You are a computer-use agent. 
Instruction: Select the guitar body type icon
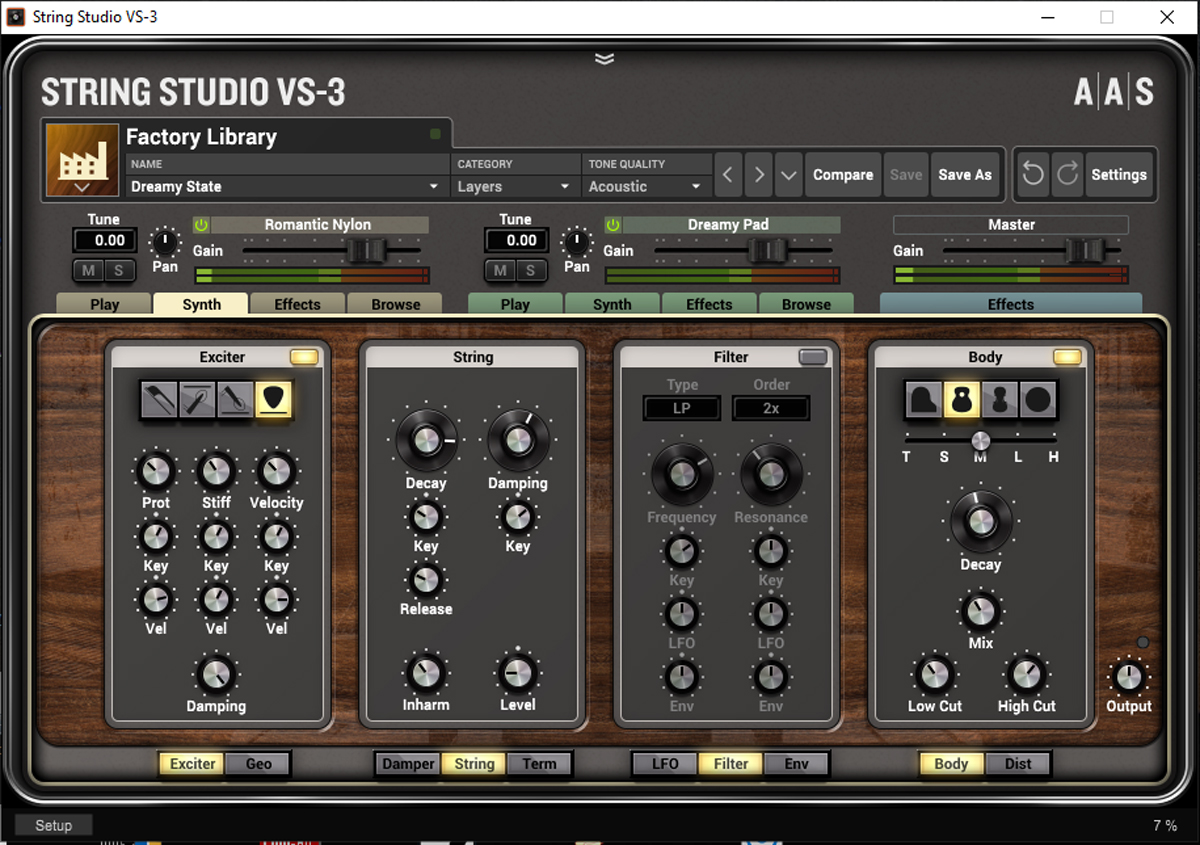961,400
